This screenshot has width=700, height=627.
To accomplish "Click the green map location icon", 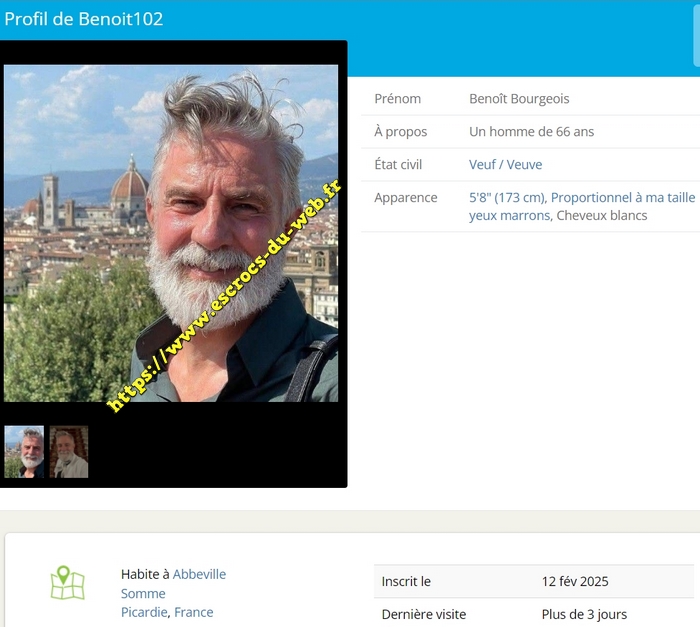I will click(68, 583).
